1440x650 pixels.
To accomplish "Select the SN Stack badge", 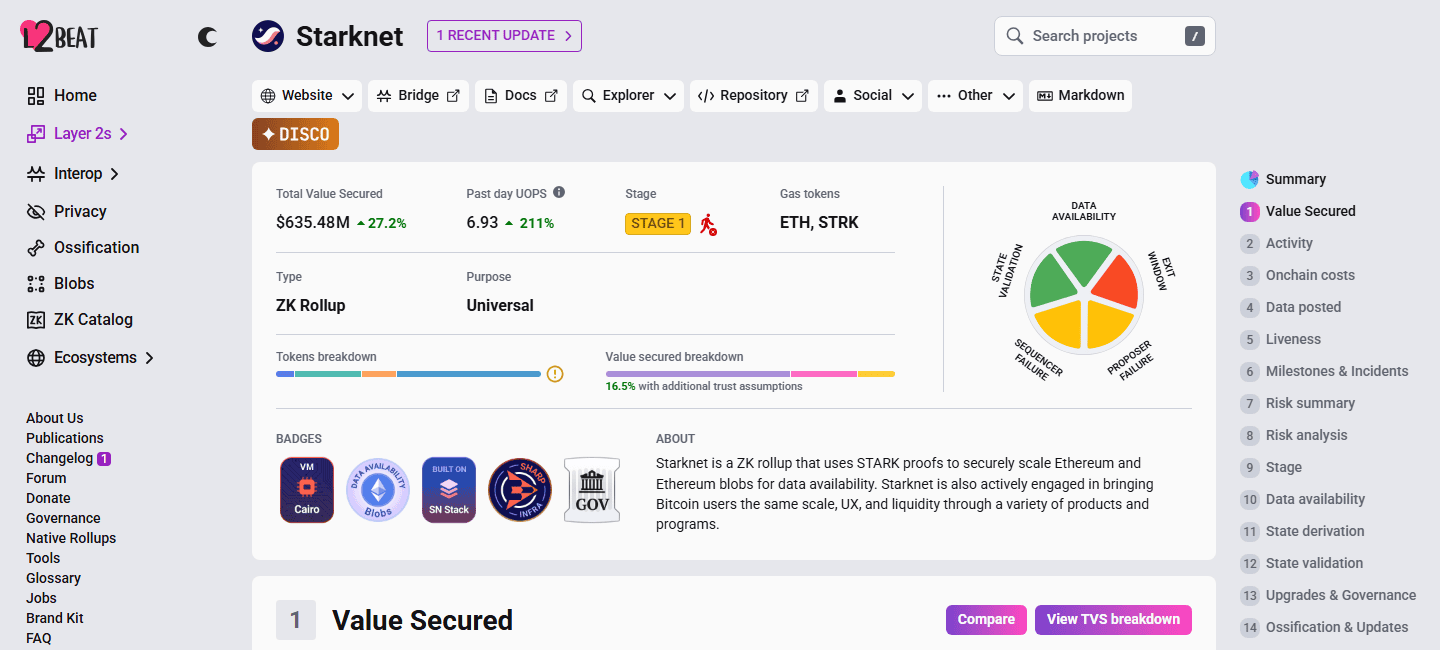I will point(449,490).
